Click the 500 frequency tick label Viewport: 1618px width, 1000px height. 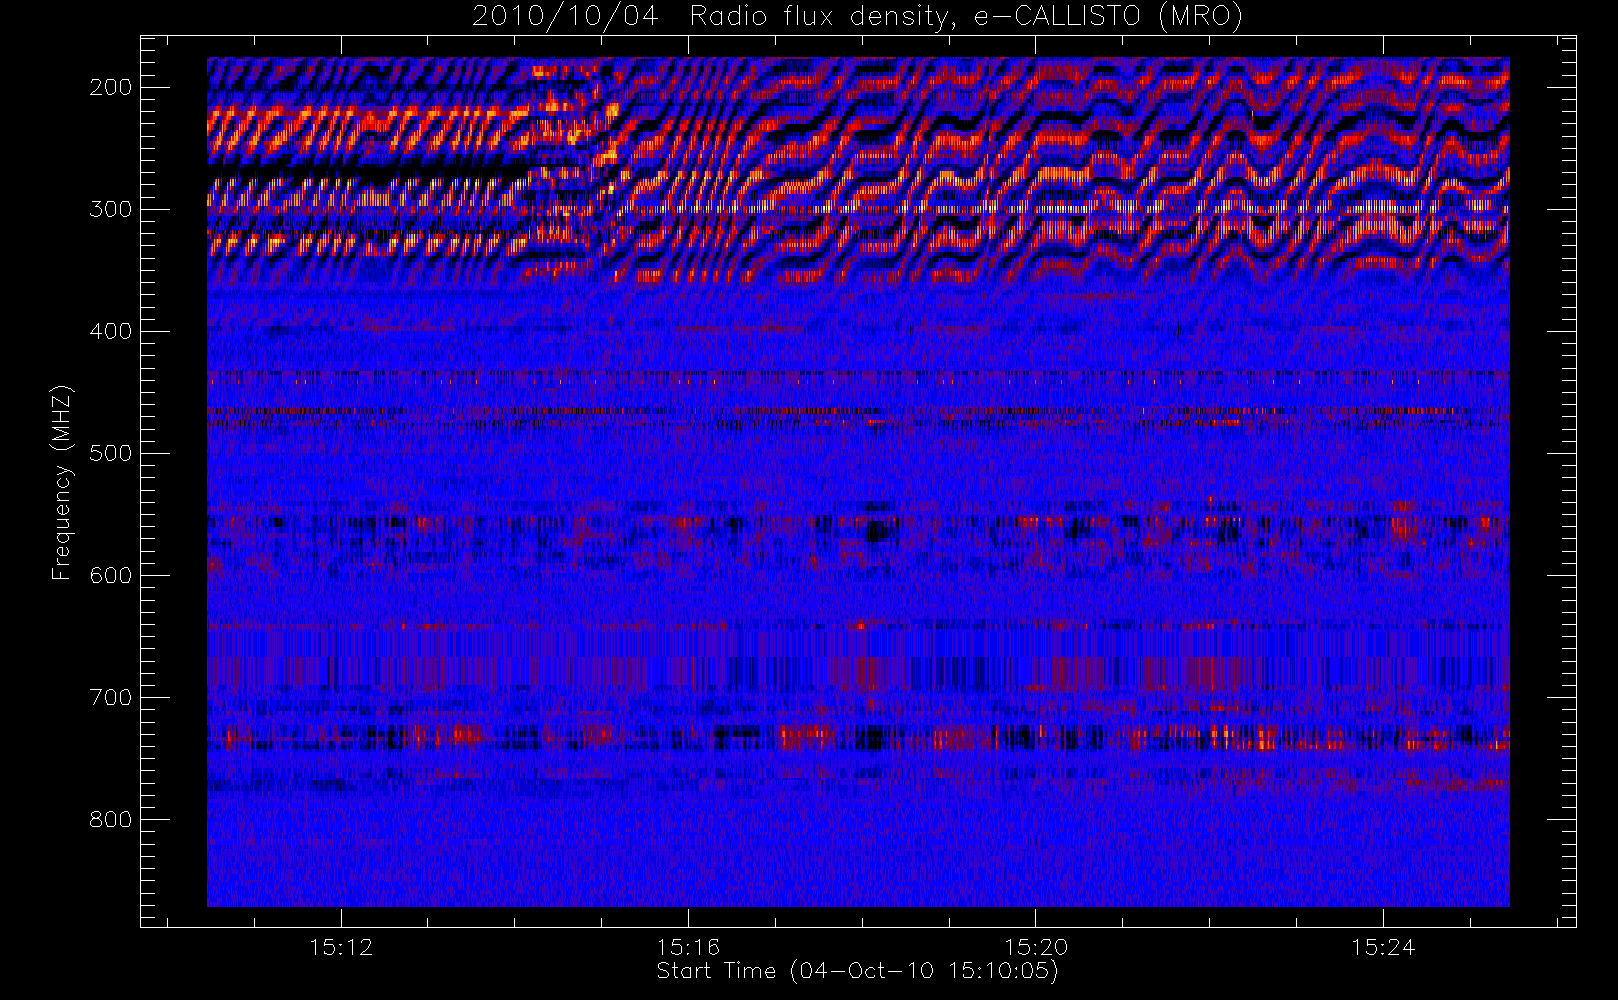click(x=111, y=453)
